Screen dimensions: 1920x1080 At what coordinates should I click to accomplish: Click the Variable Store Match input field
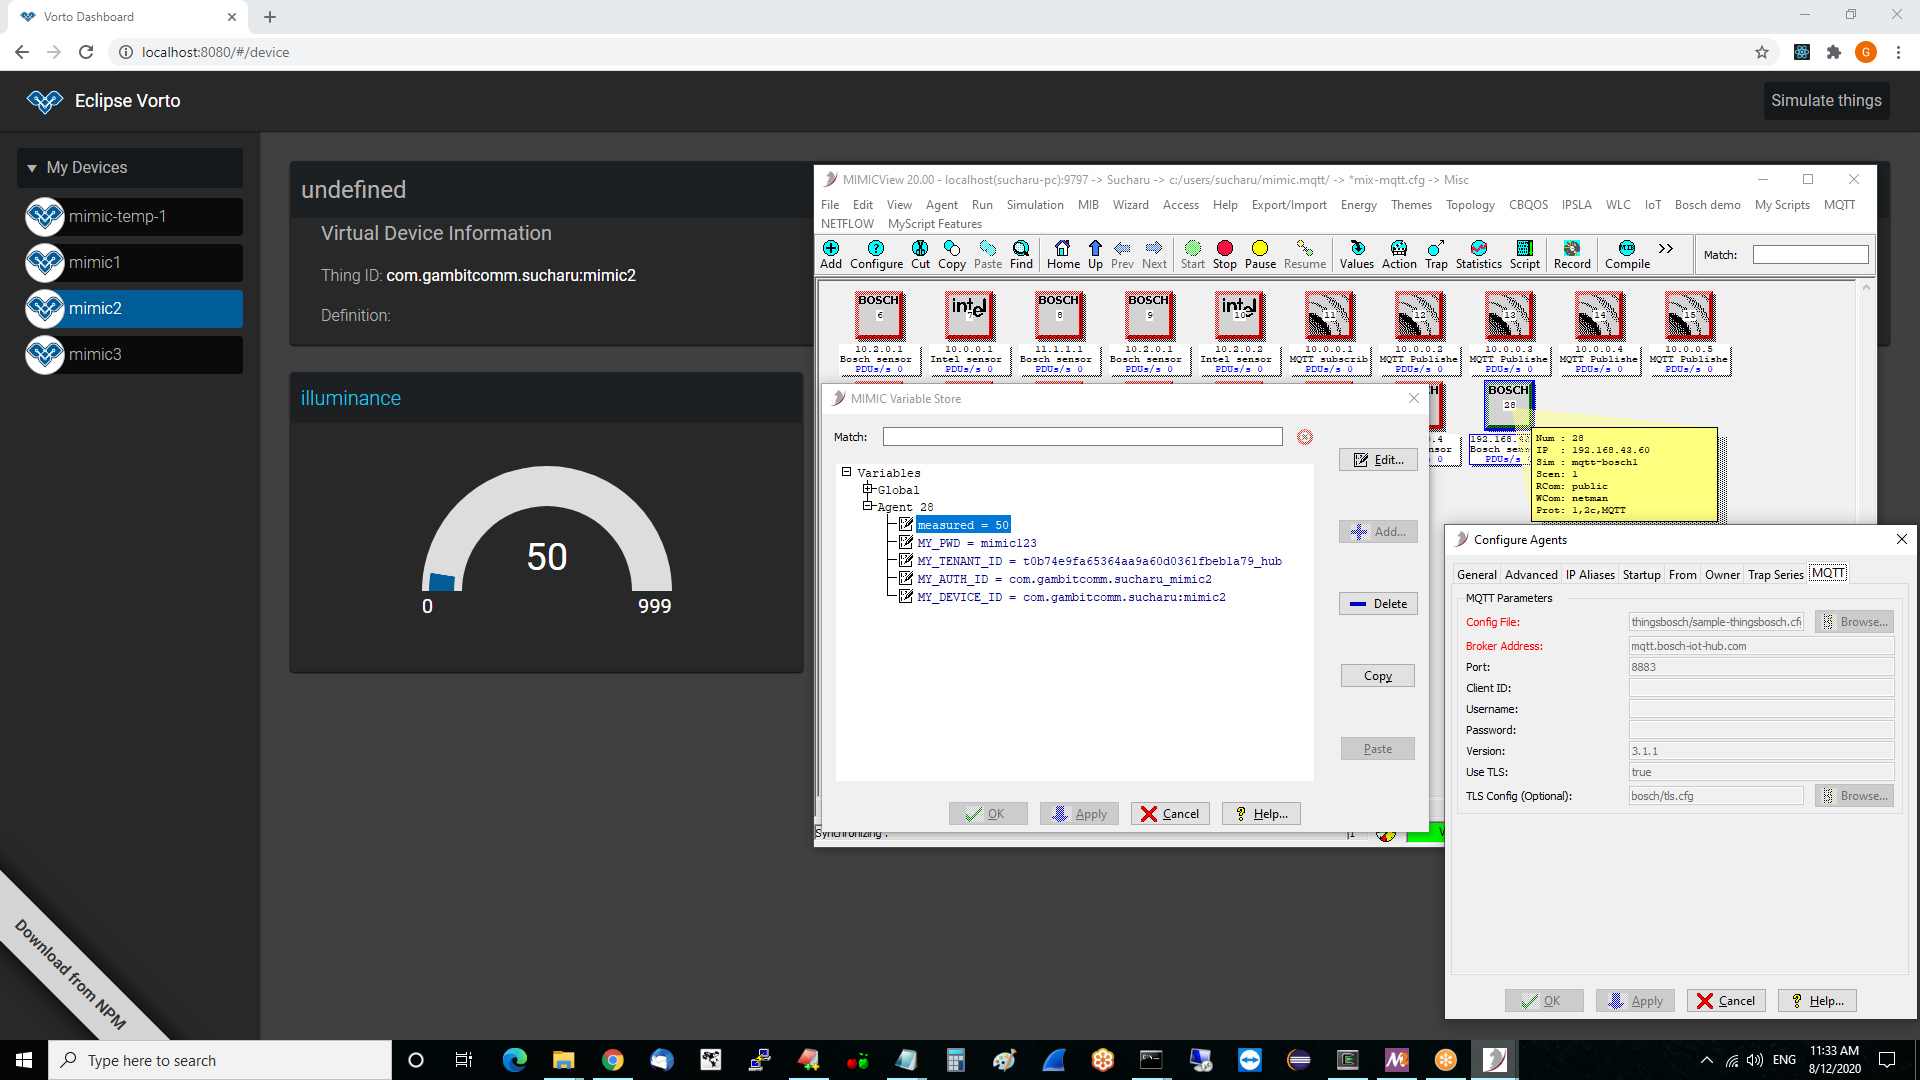(x=1082, y=437)
